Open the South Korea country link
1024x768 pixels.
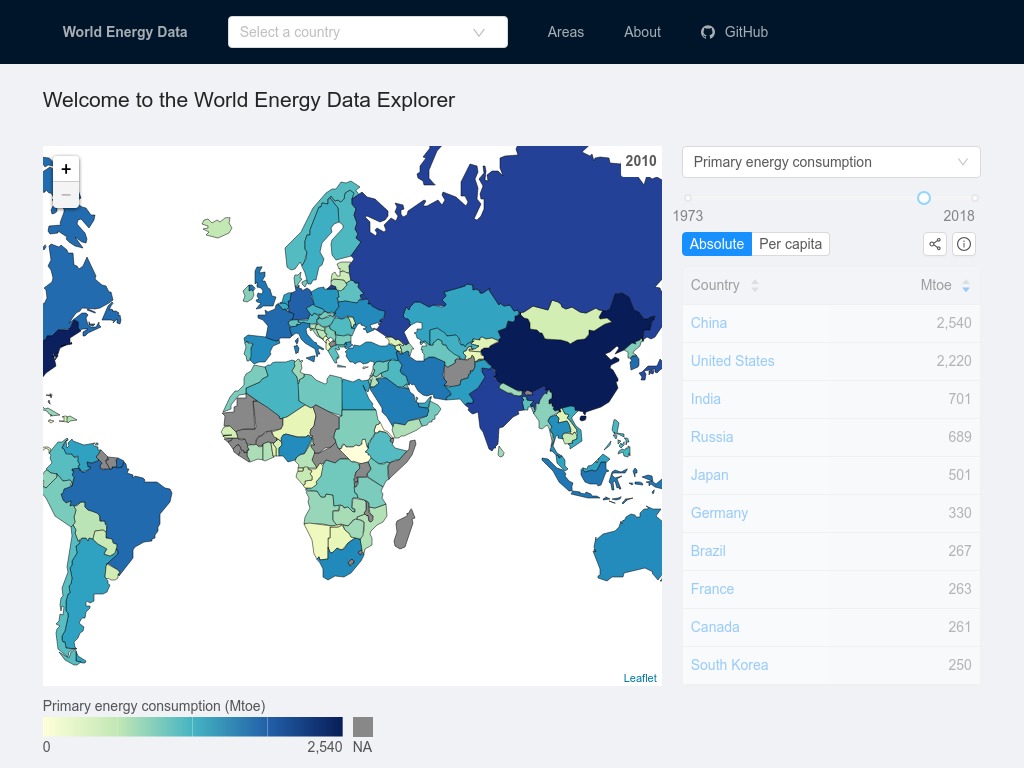[x=729, y=665]
